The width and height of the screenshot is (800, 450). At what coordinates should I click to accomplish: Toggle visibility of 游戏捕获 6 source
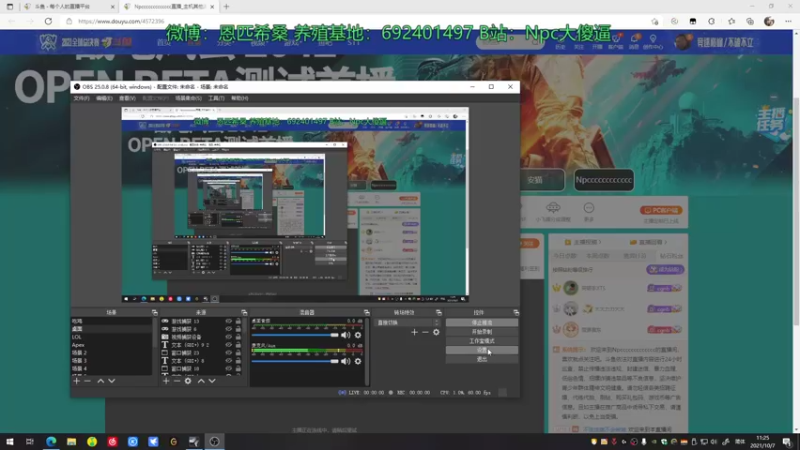(228, 329)
